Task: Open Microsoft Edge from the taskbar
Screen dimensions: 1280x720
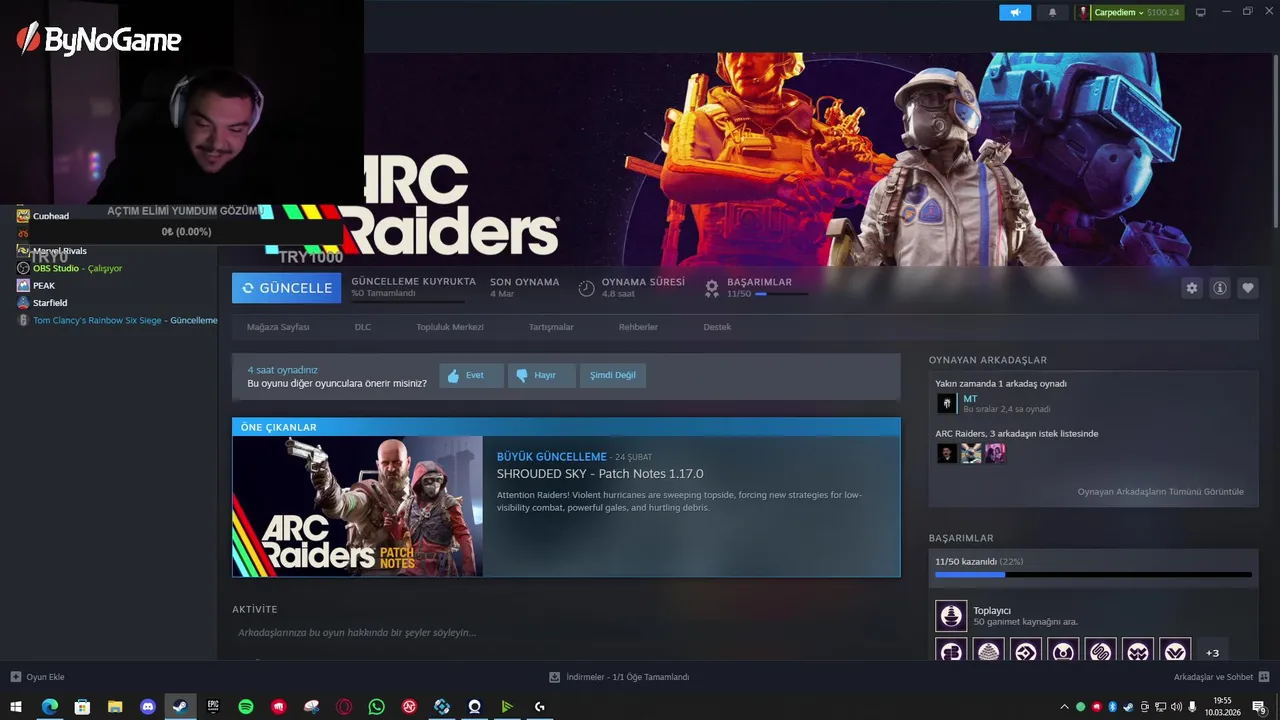Action: pyautogui.click(x=49, y=707)
